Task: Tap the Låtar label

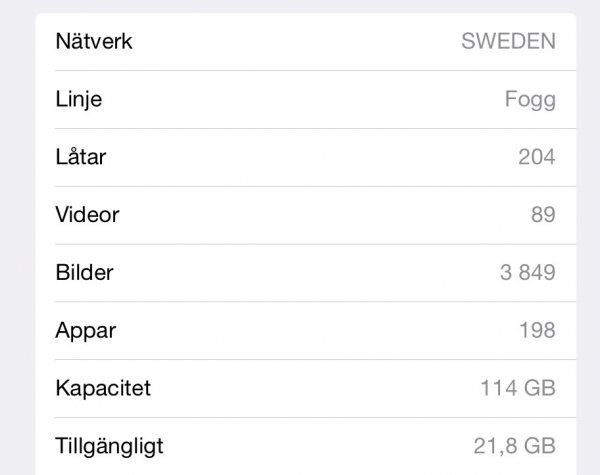Action: [x=80, y=156]
